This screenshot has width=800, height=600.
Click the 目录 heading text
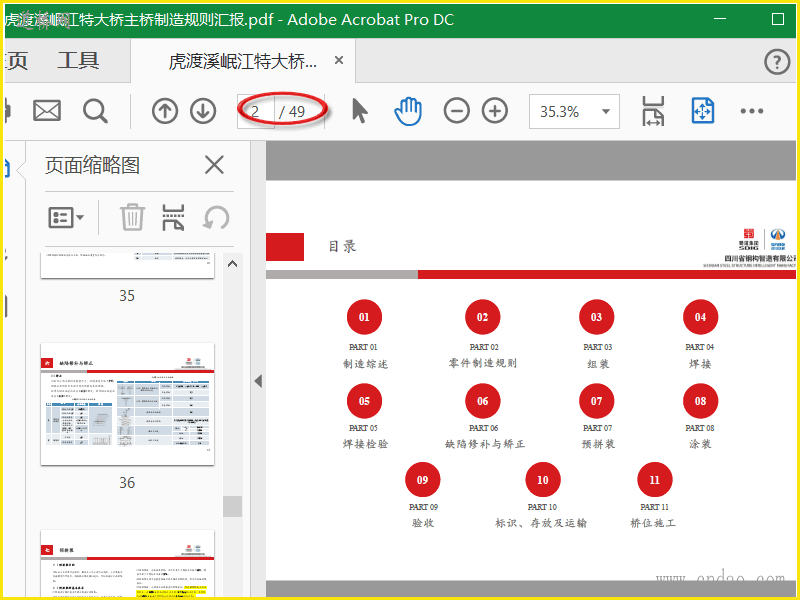point(342,246)
